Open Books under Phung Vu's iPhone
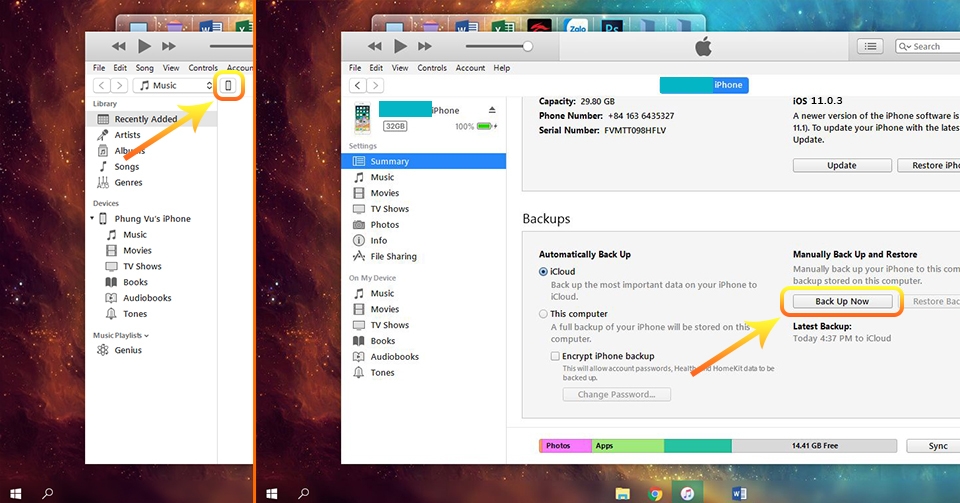960x503 pixels. [135, 282]
